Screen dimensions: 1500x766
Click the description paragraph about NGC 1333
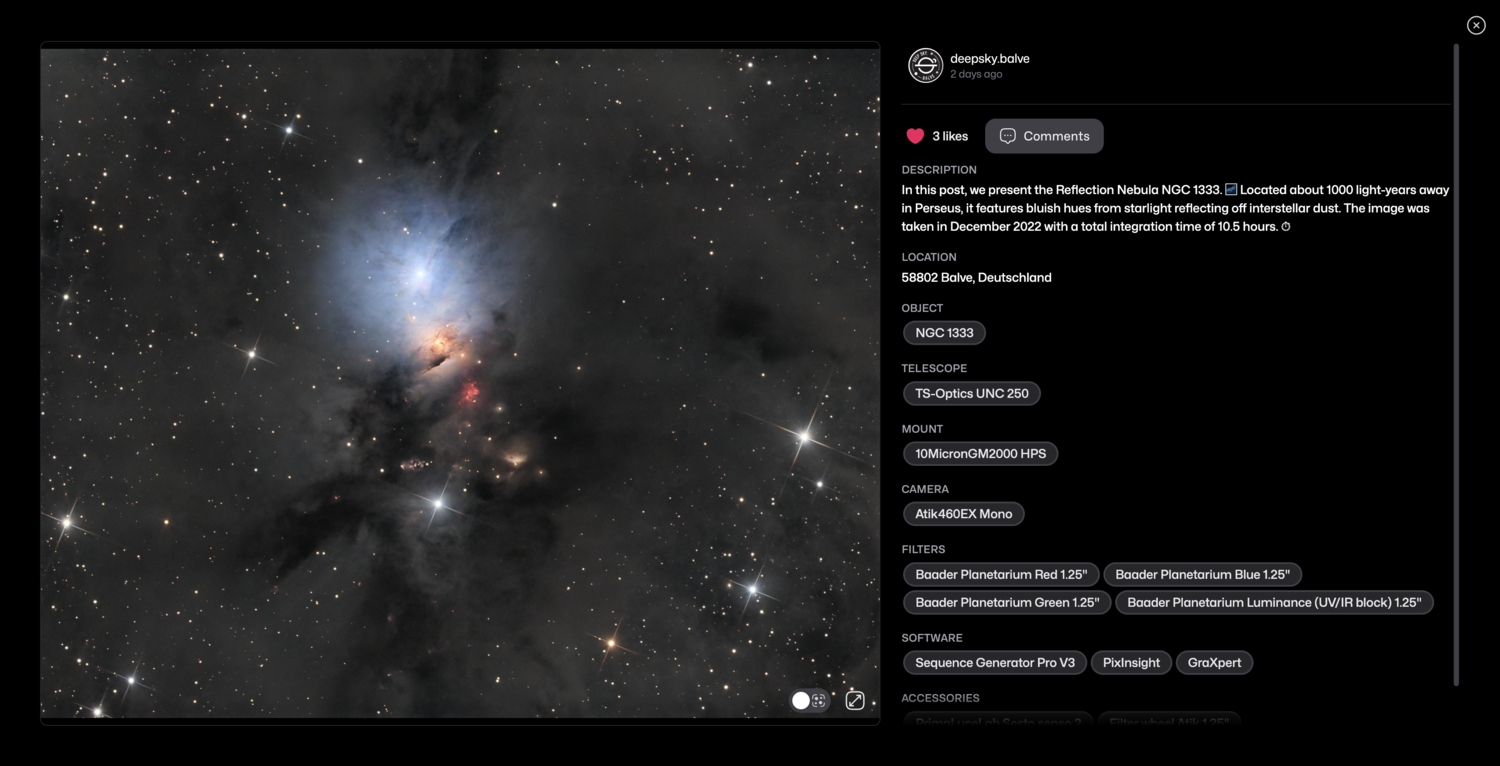tap(1175, 208)
